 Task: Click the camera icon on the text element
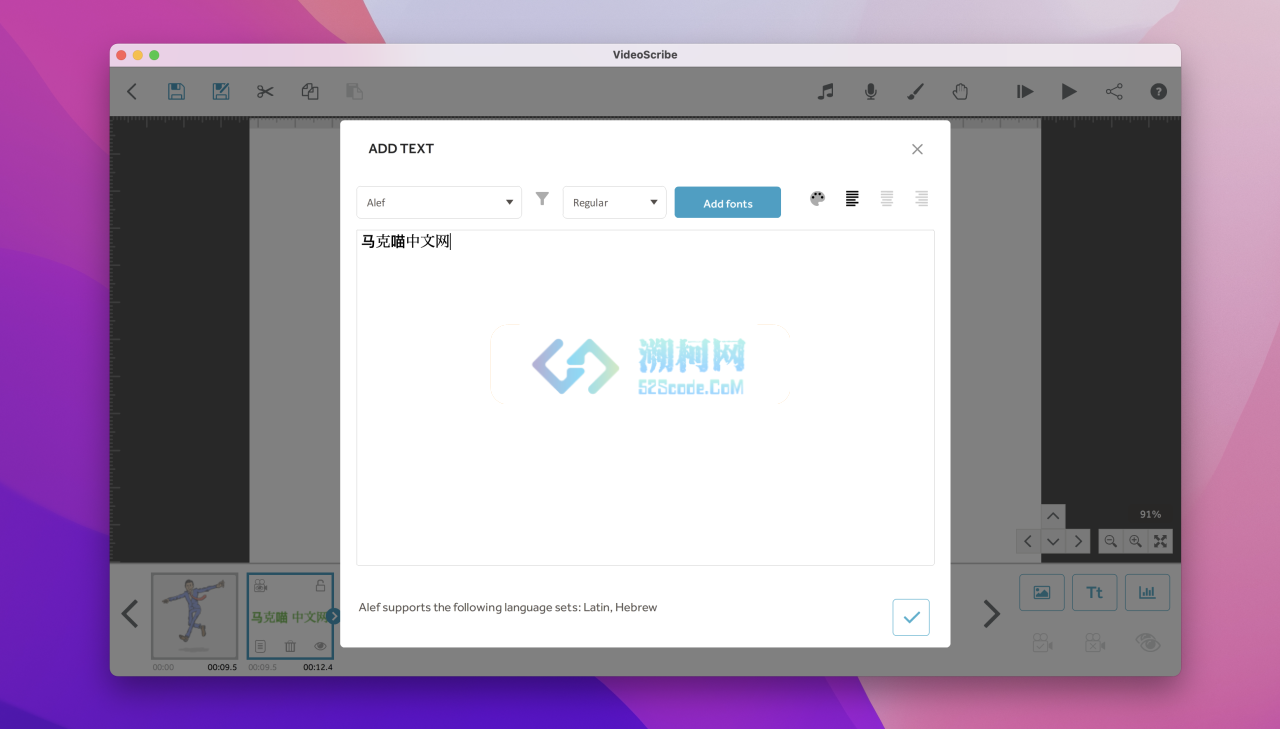261,586
